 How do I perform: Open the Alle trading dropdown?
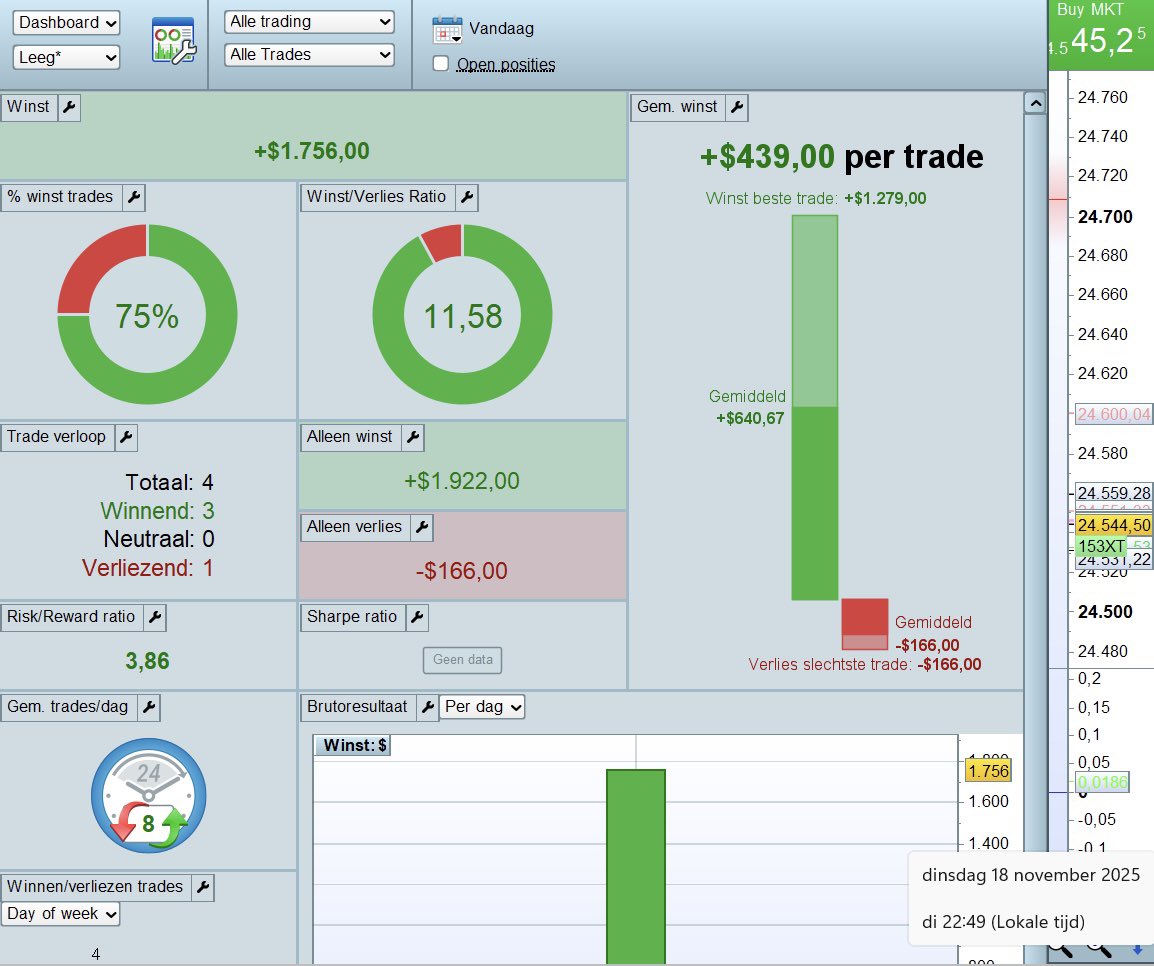[x=309, y=22]
